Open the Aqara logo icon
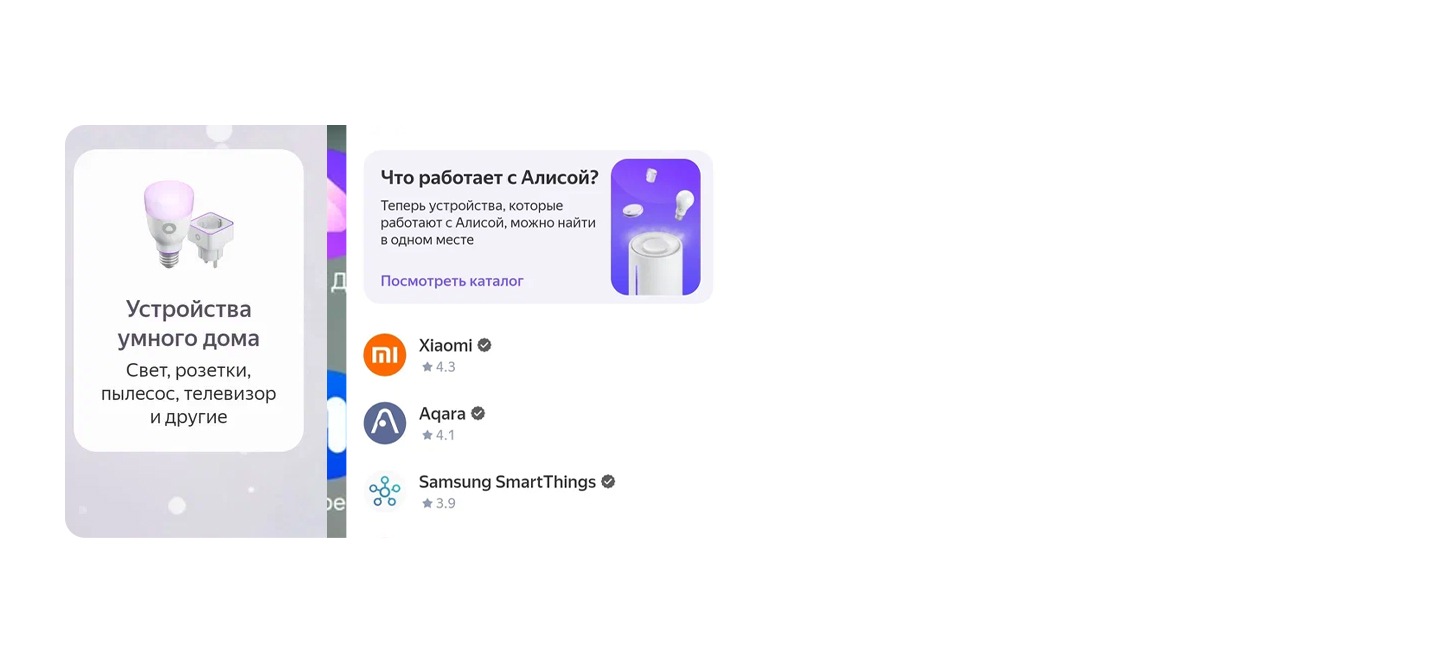 (385, 423)
